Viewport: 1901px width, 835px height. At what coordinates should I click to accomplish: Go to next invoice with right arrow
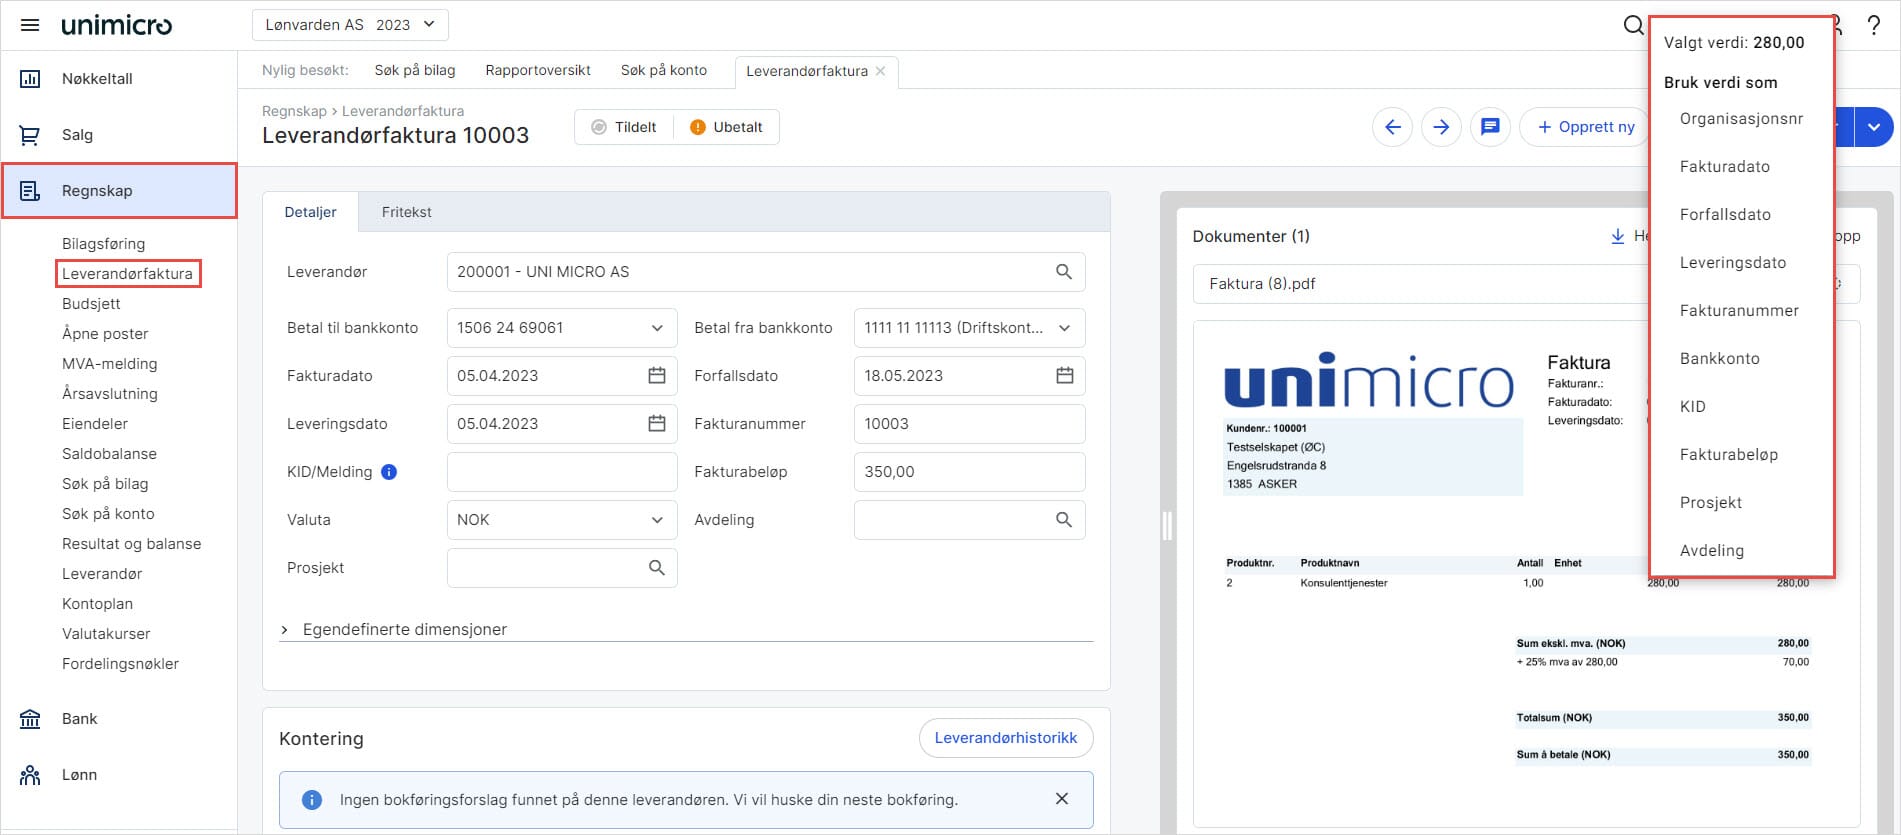click(x=1441, y=127)
